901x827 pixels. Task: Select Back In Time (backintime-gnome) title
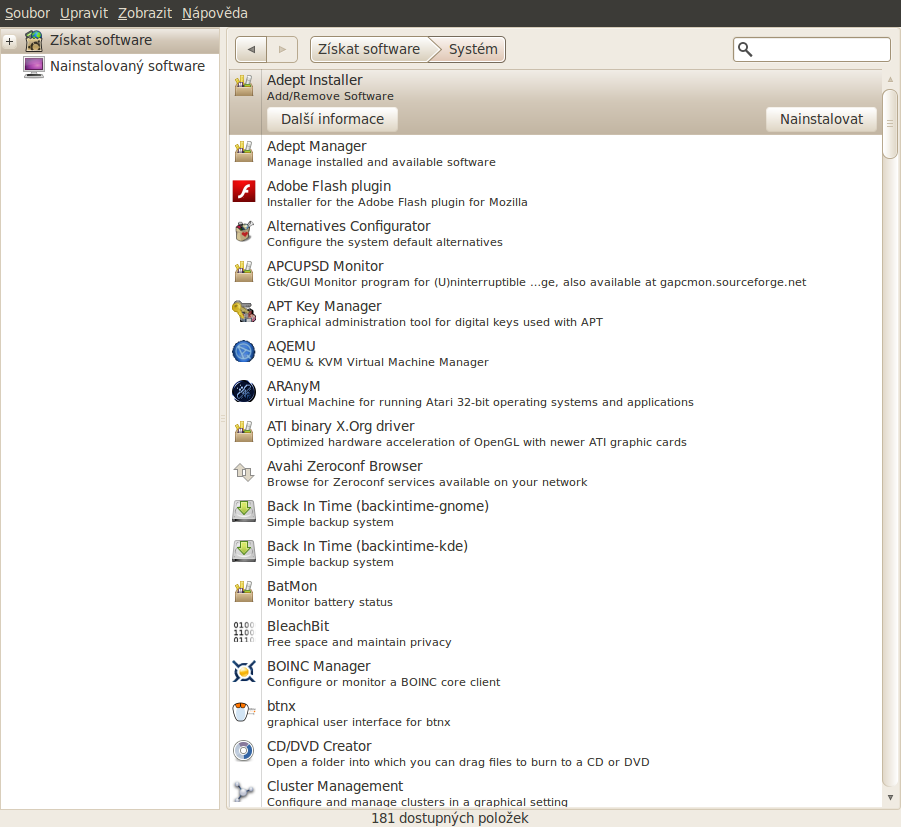click(378, 506)
